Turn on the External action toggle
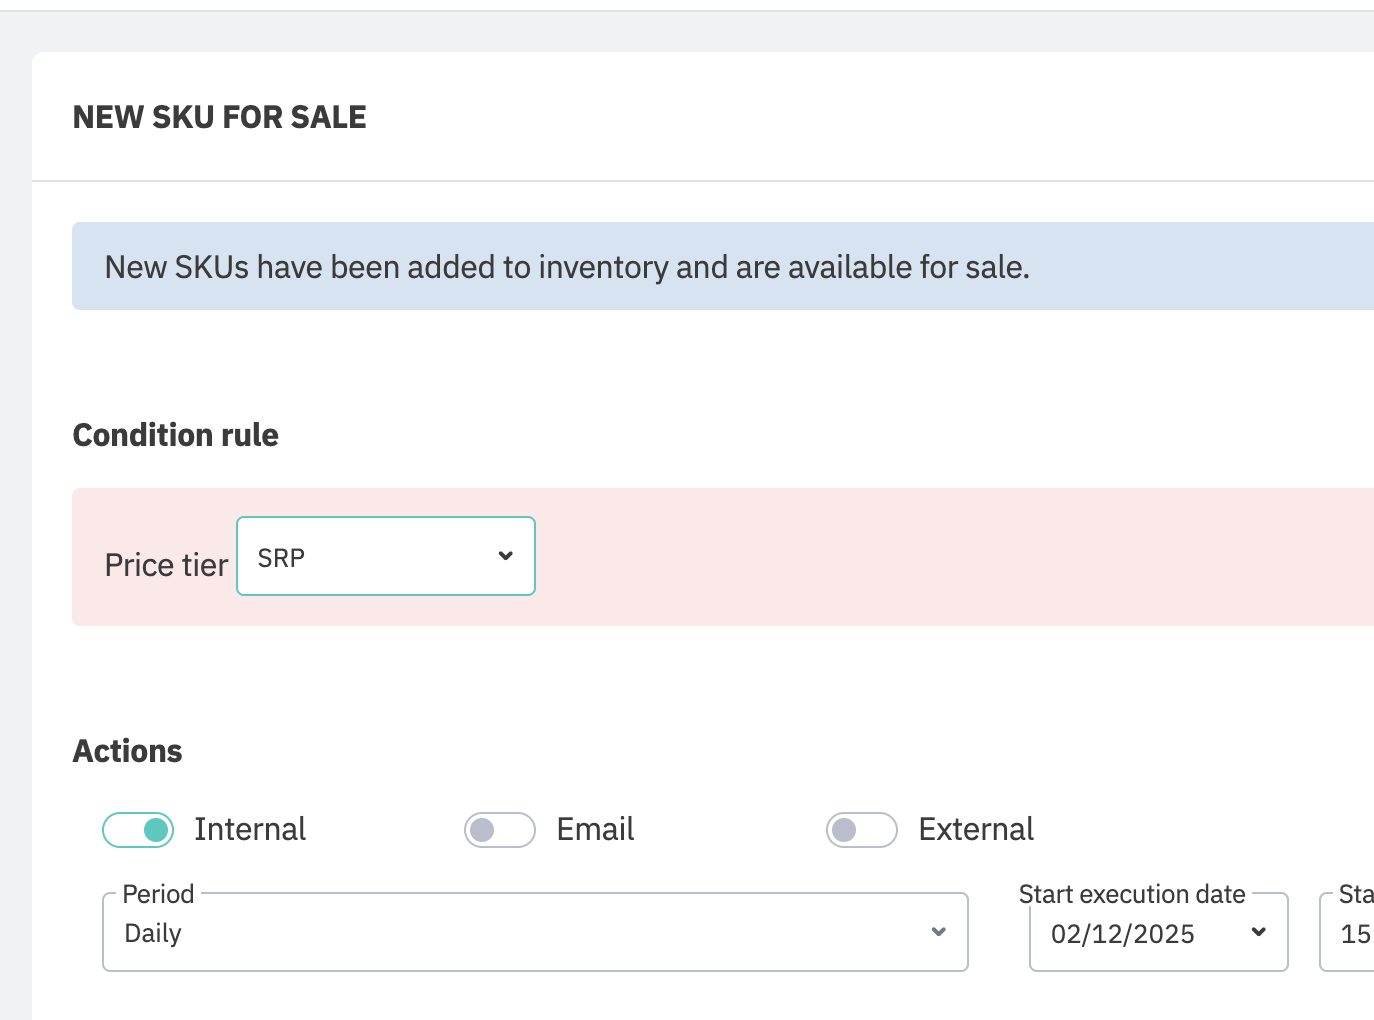 click(862, 830)
